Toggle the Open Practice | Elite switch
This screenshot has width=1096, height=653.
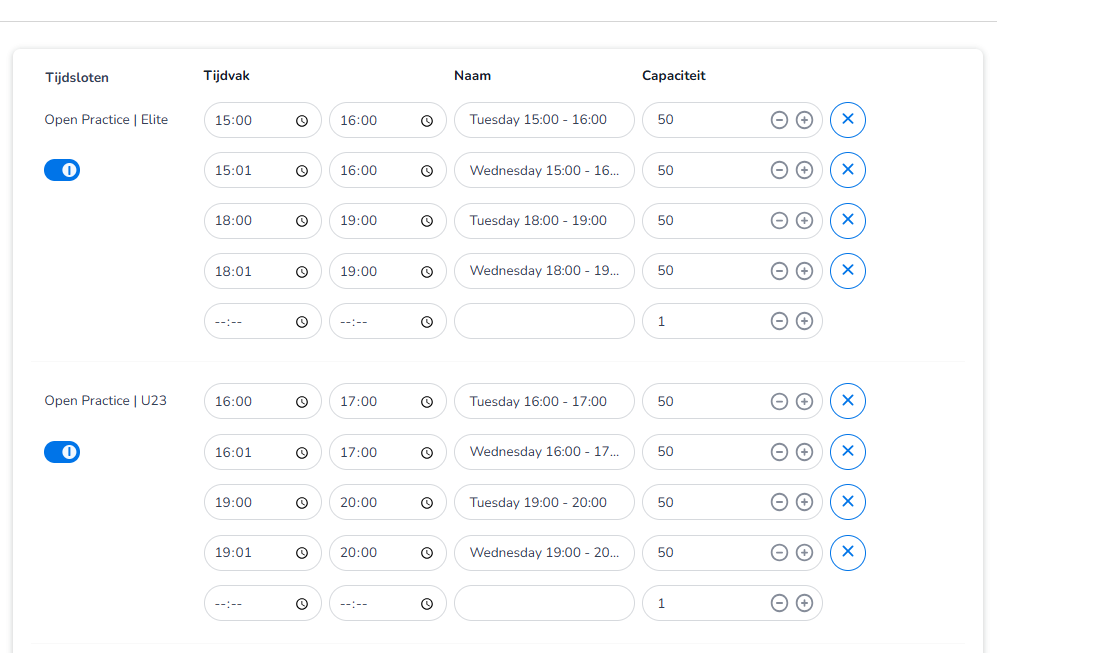click(x=62, y=171)
